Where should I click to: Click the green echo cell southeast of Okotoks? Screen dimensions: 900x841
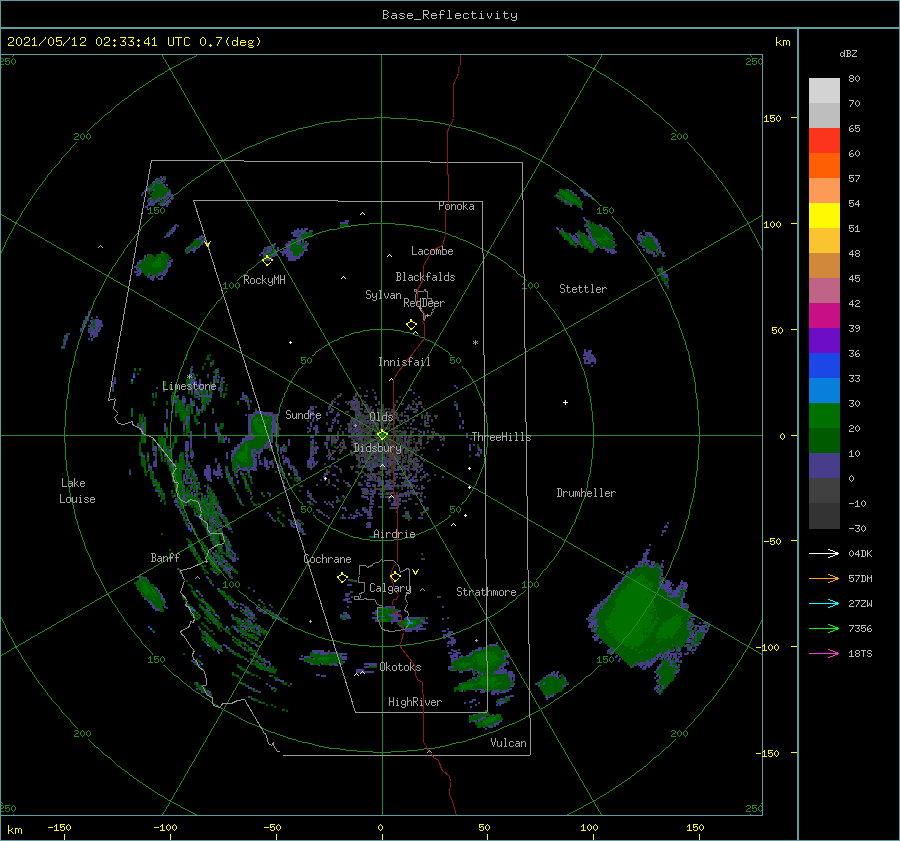[x=481, y=669]
